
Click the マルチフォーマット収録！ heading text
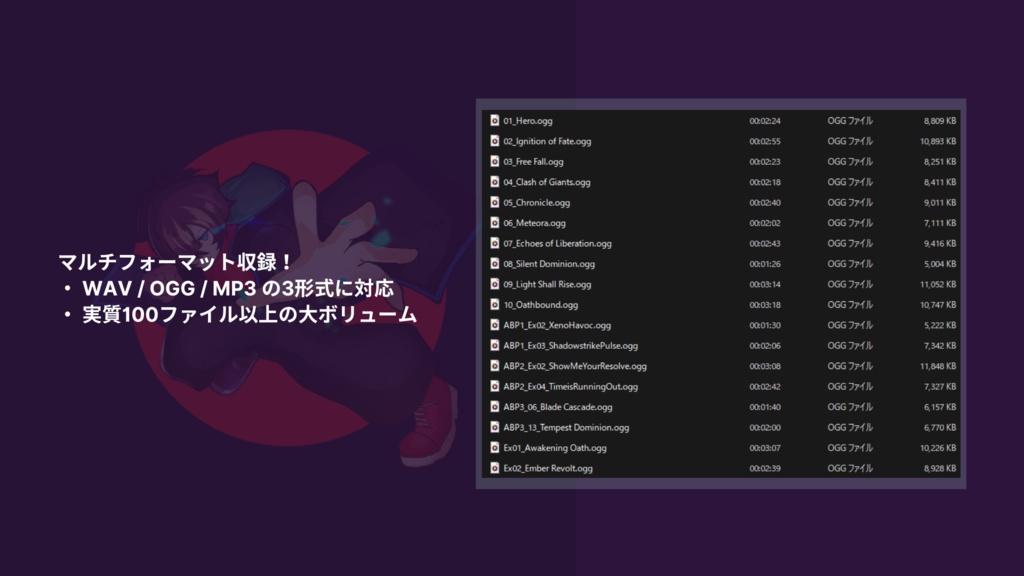(176, 263)
